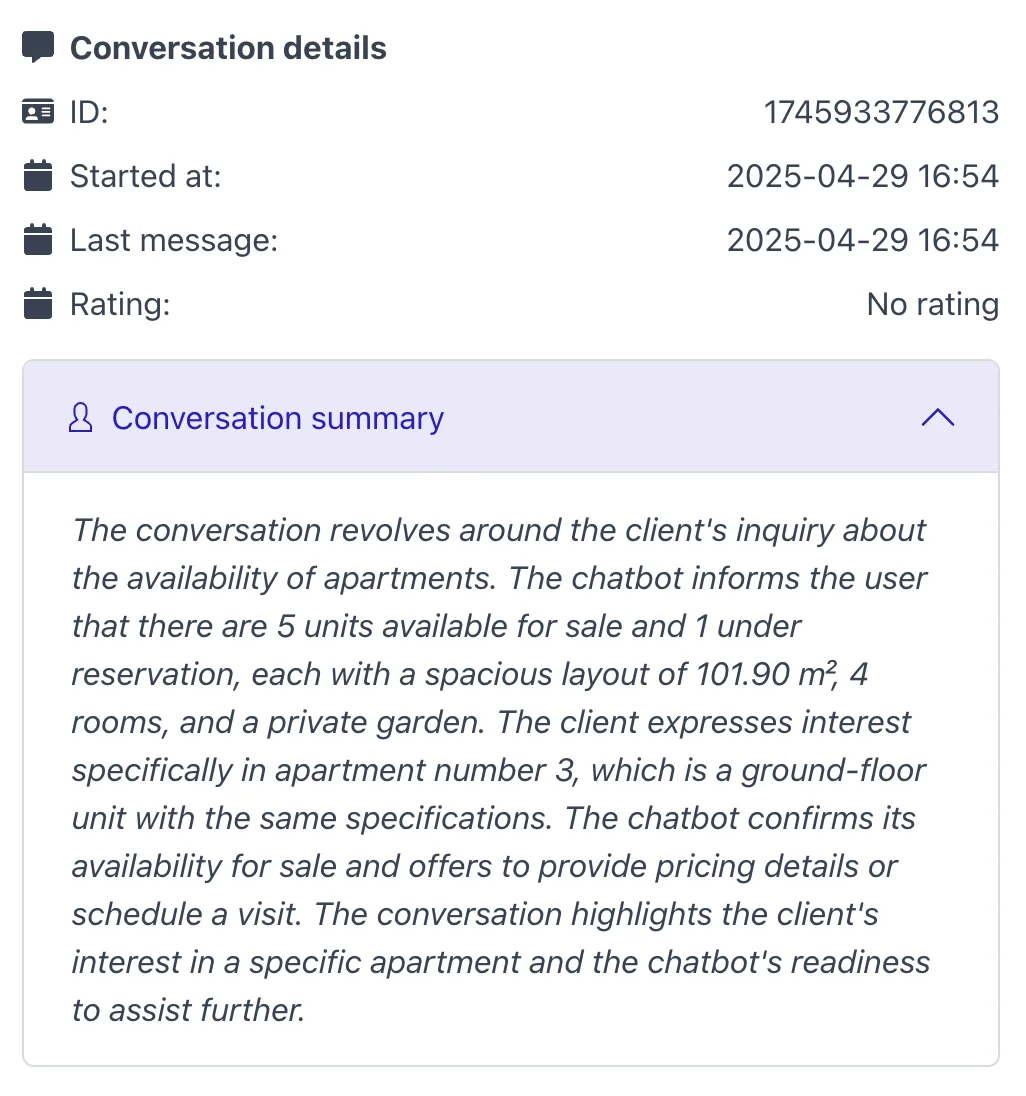The height and width of the screenshot is (1096, 1026).
Task: Click the Conversation details heading
Action: [228, 48]
